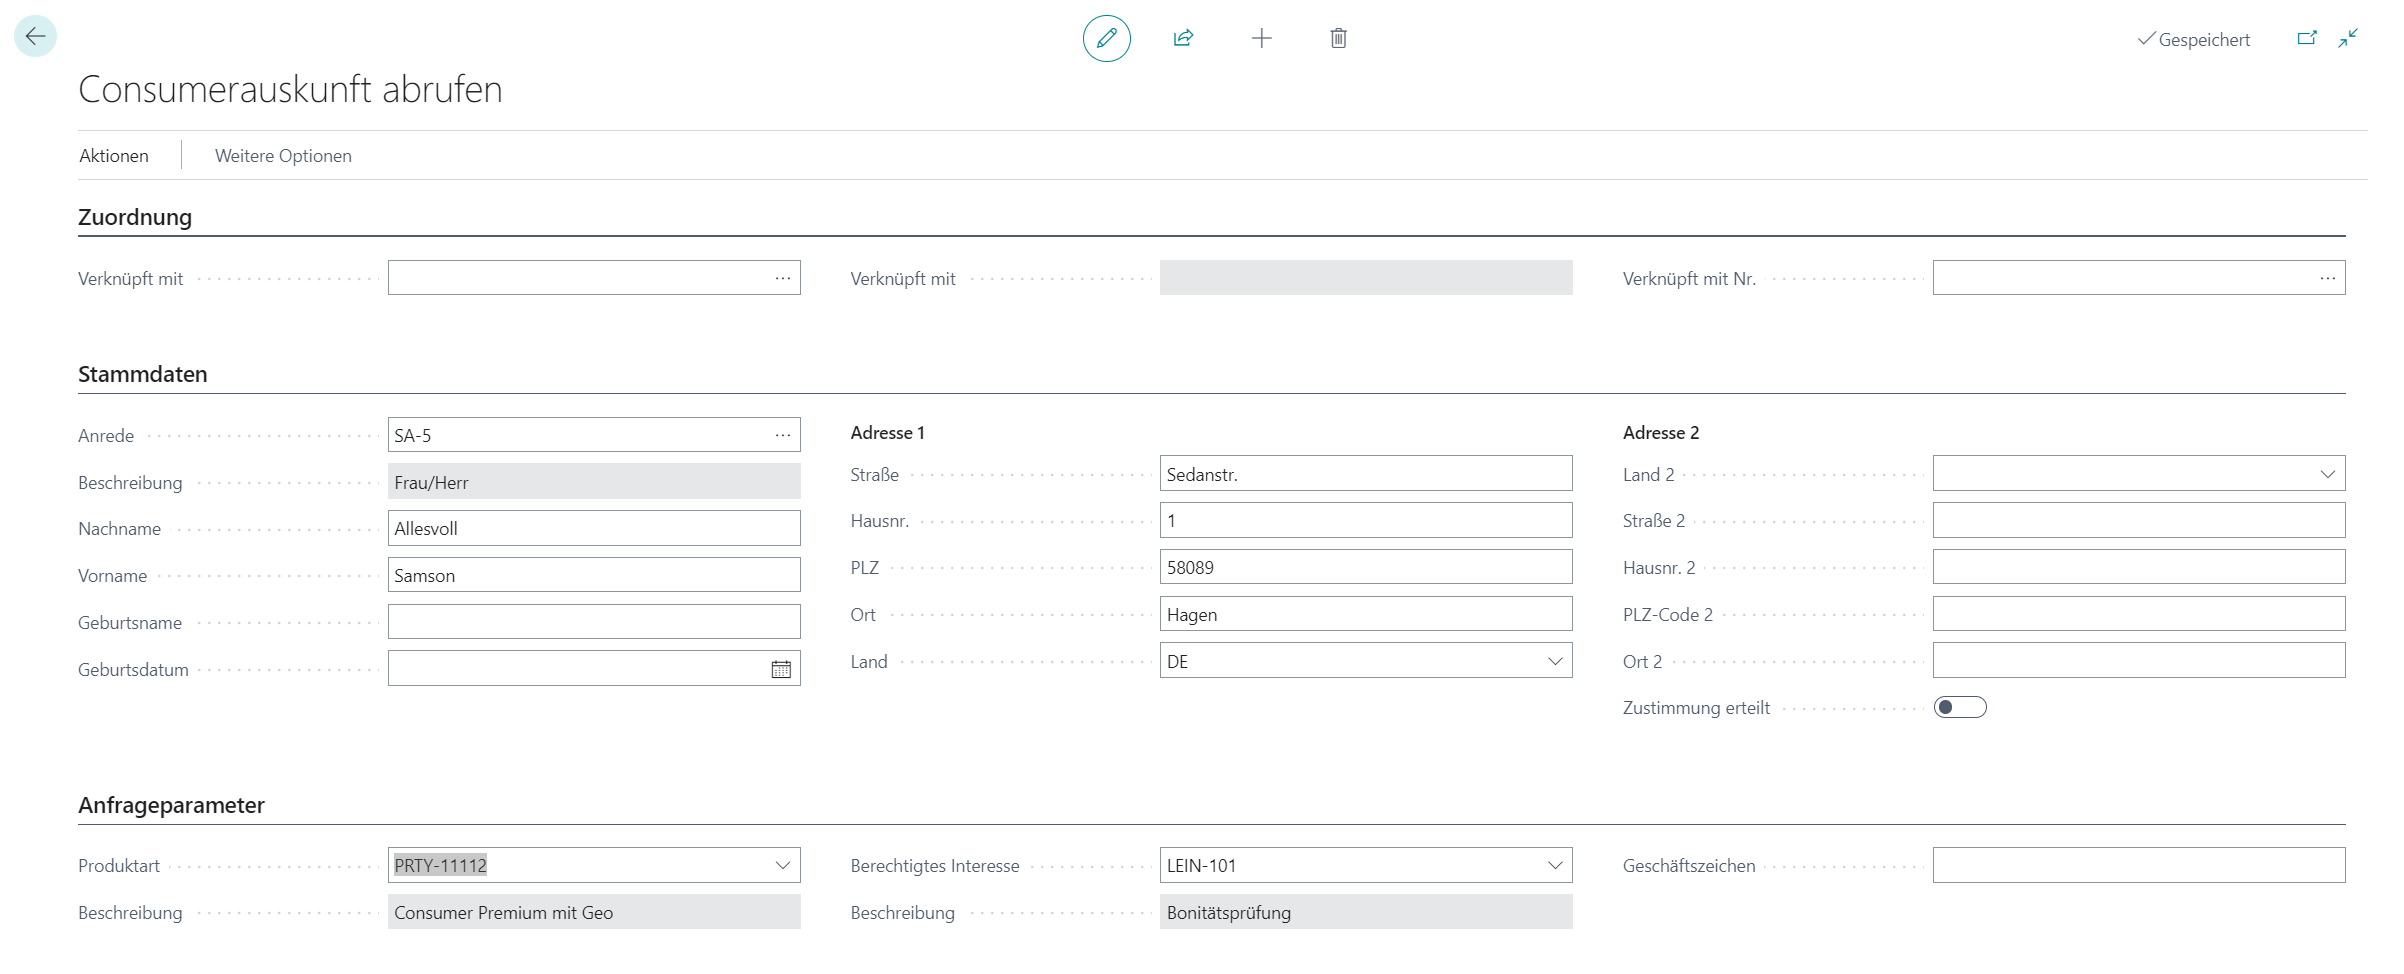Open Anrede lookup ellipsis button
The width and height of the screenshot is (2404, 974).
(x=782, y=435)
